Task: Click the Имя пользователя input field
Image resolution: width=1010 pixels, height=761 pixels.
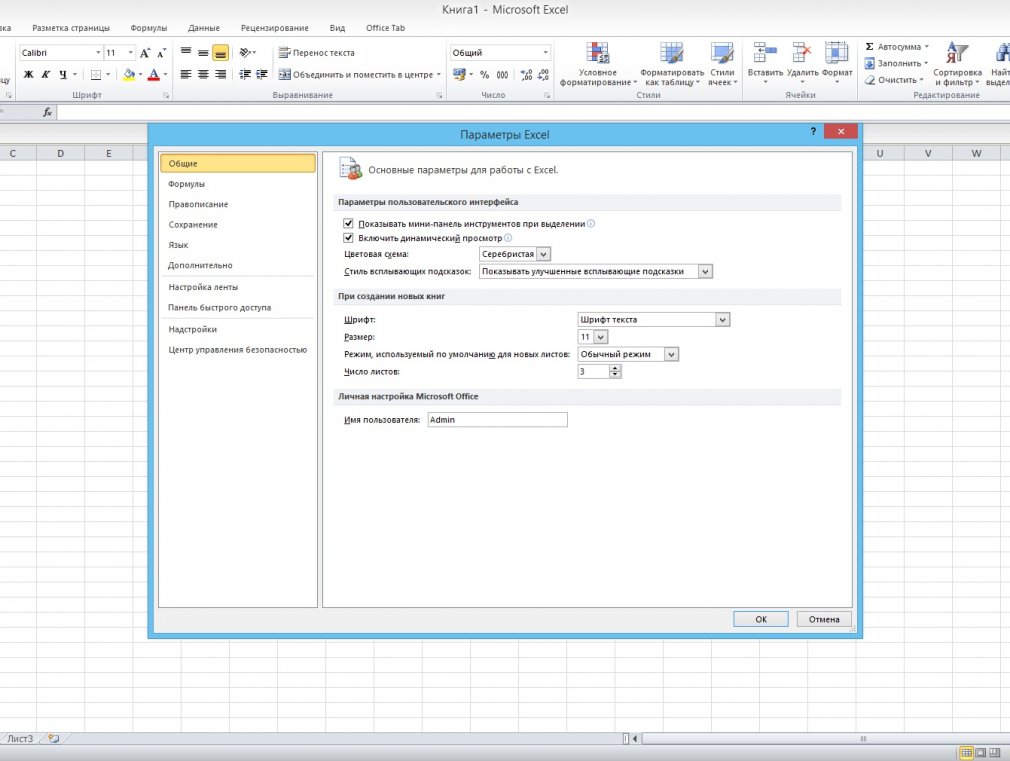Action: [x=497, y=419]
